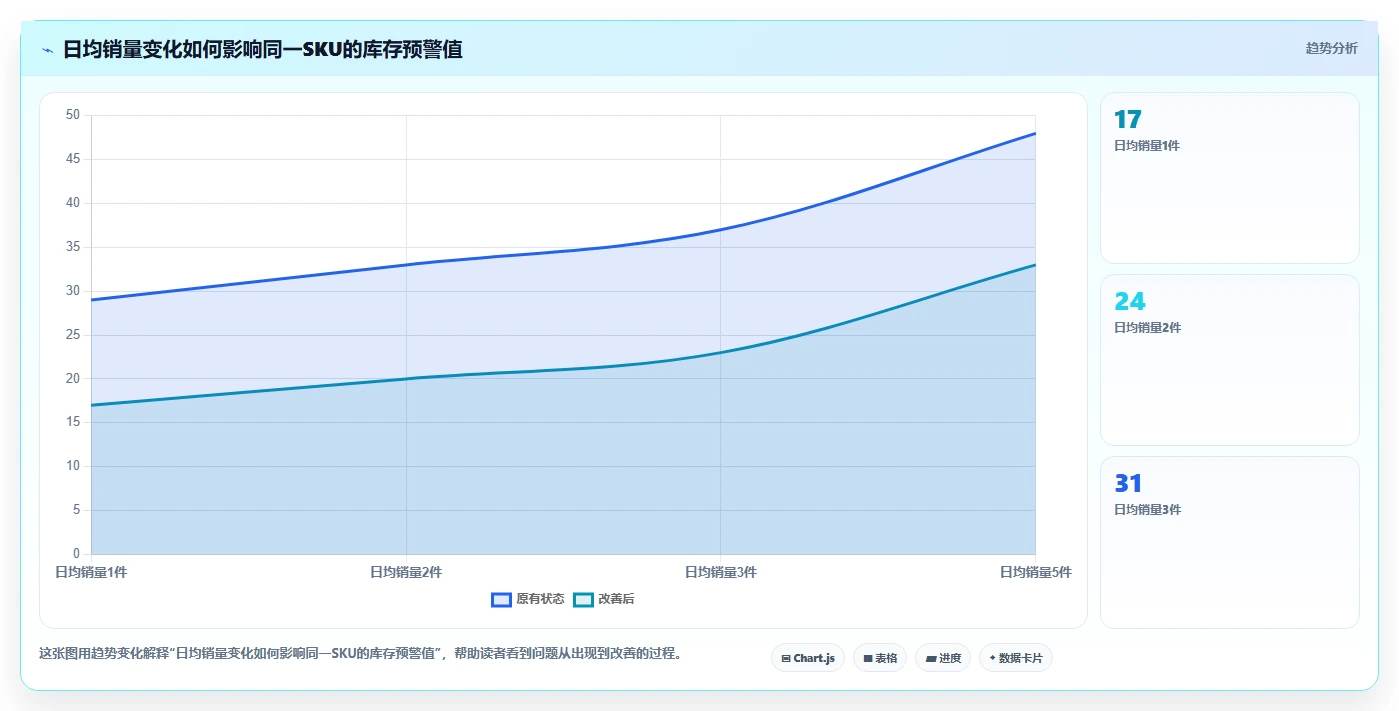Click the 趋势分析 label in header
Screen dimensions: 1399x711
[x=1331, y=48]
